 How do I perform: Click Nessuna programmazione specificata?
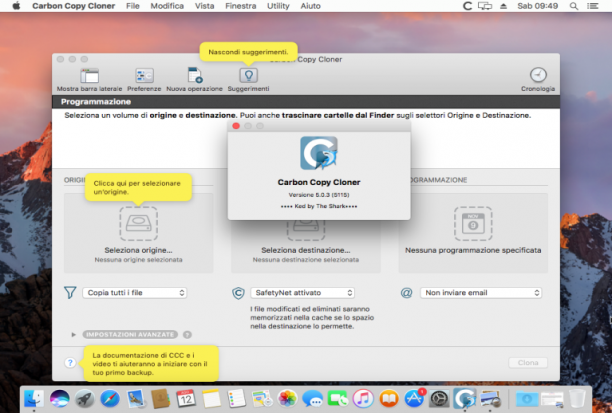[x=473, y=250]
